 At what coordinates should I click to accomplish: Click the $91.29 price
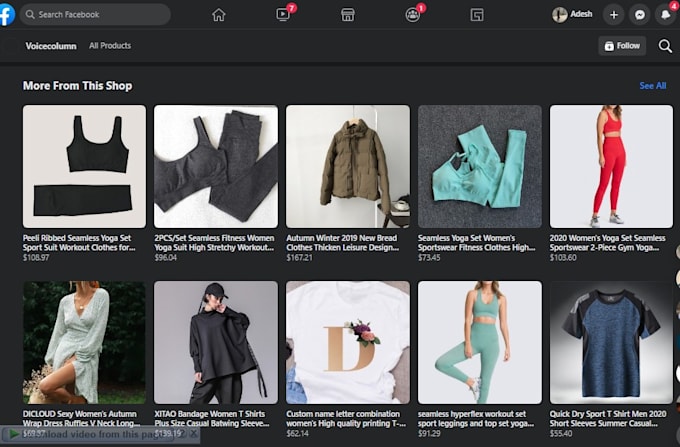pyautogui.click(x=429, y=434)
